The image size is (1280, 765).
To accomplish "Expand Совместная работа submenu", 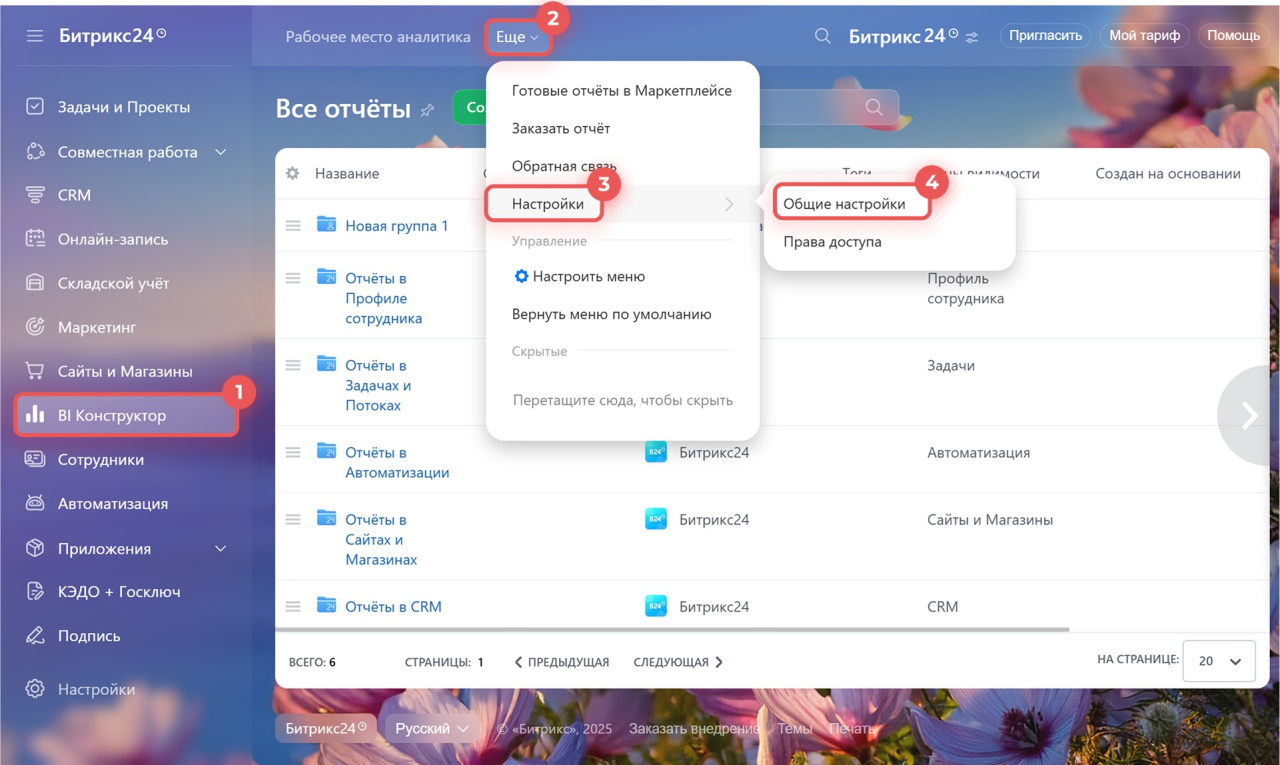I will pos(221,152).
